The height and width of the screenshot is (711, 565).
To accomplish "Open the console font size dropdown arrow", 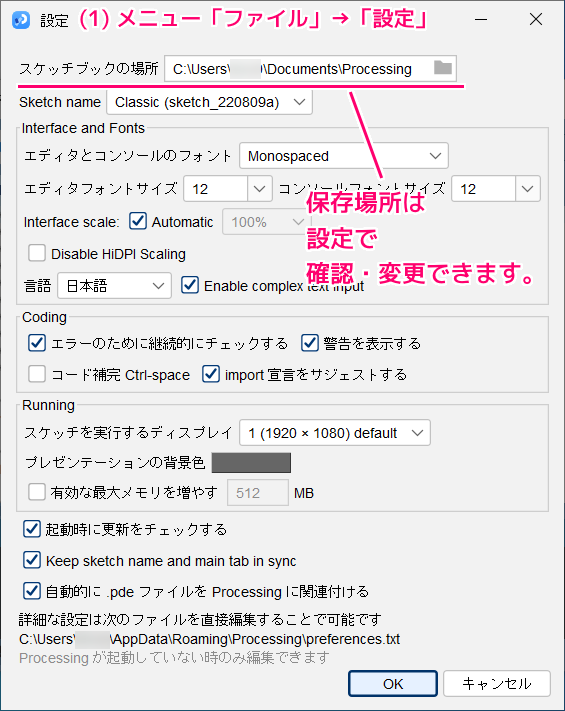I will (x=528, y=189).
